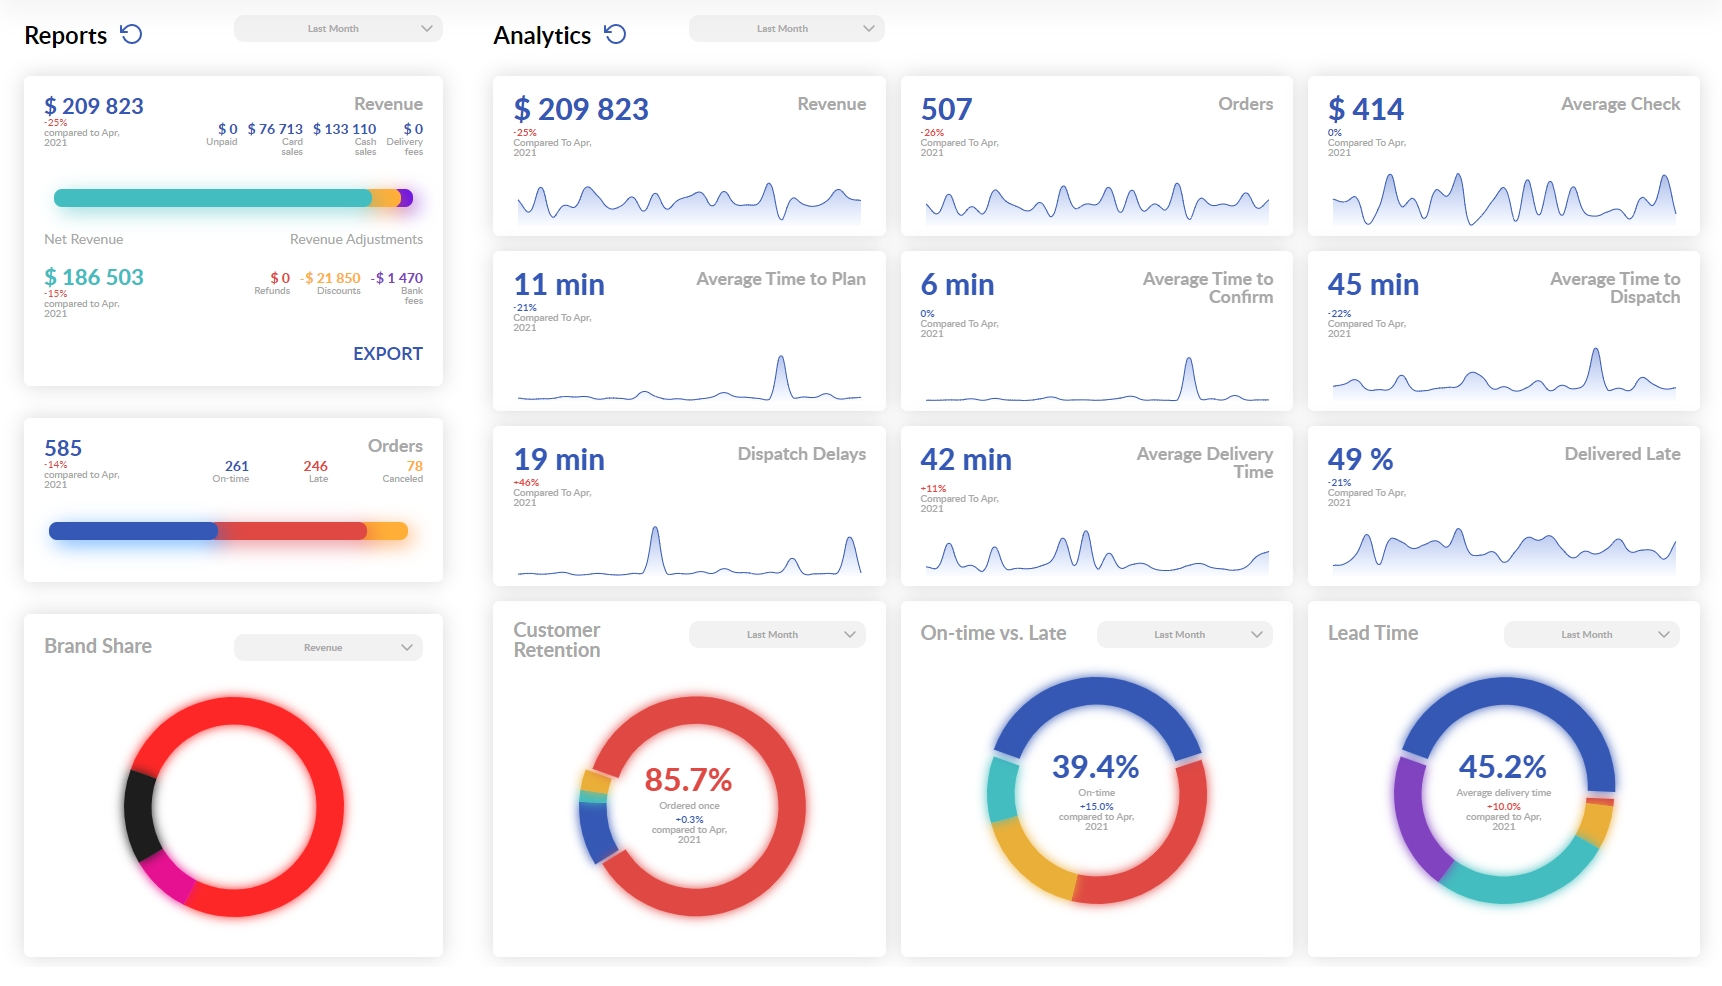
Task: Expand the Brand Share Revenue dropdown
Action: coord(328,647)
